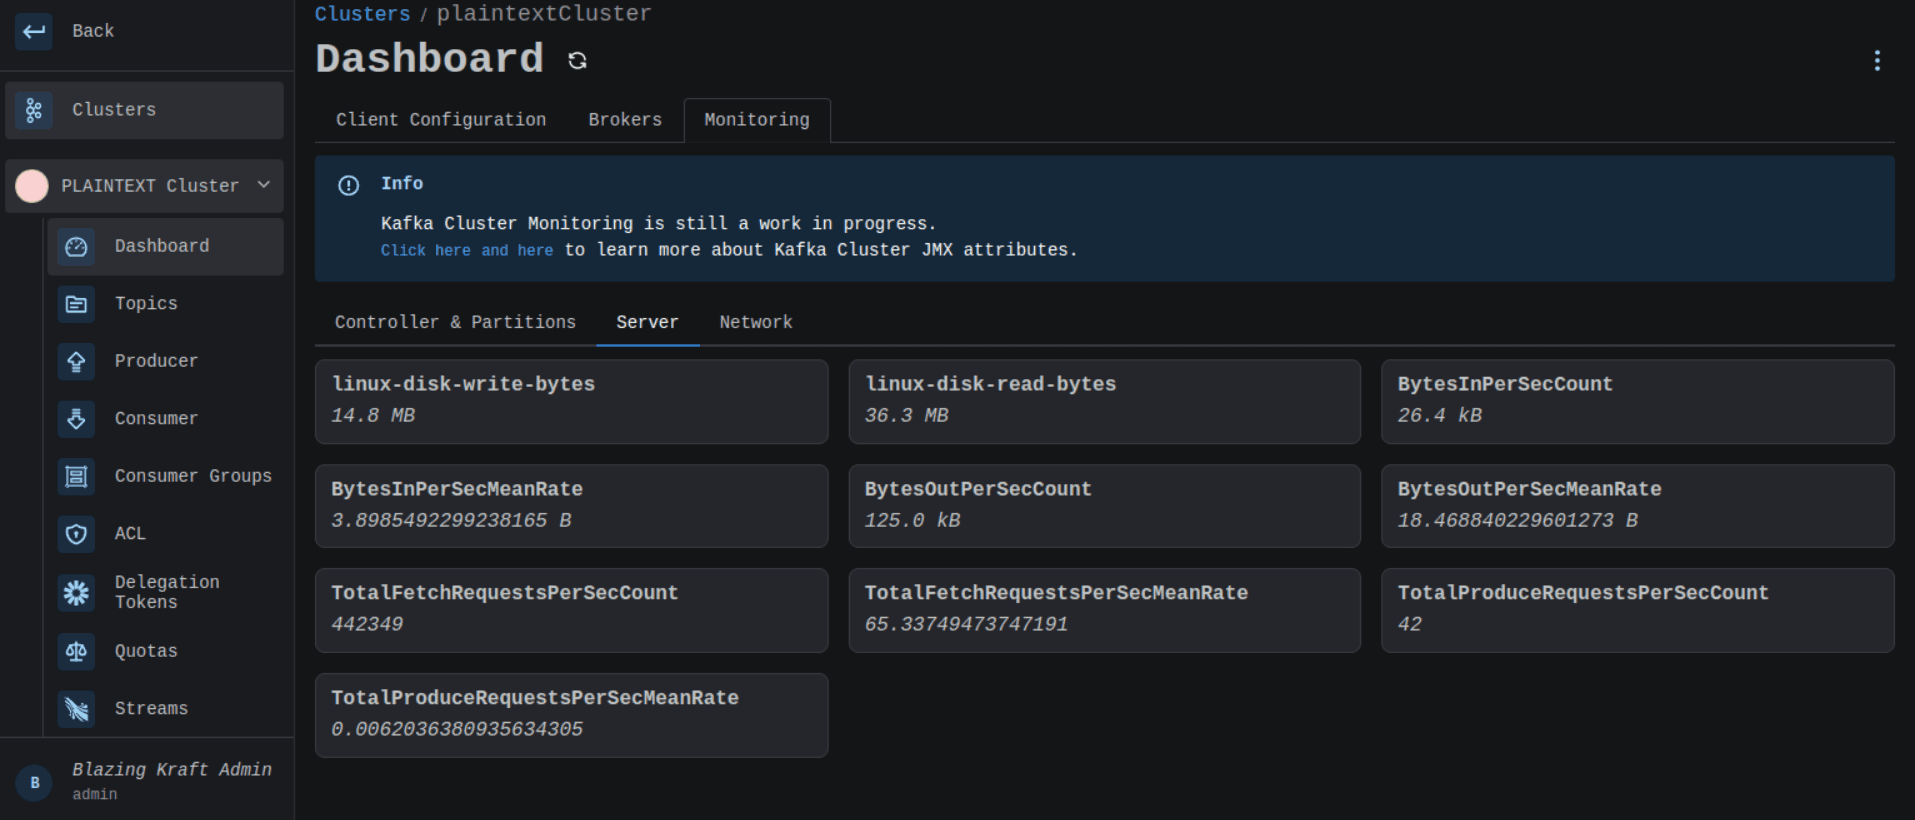The image size is (1915, 820).
Task: Click the value 0.0062036380935634305
Action: click(x=457, y=729)
